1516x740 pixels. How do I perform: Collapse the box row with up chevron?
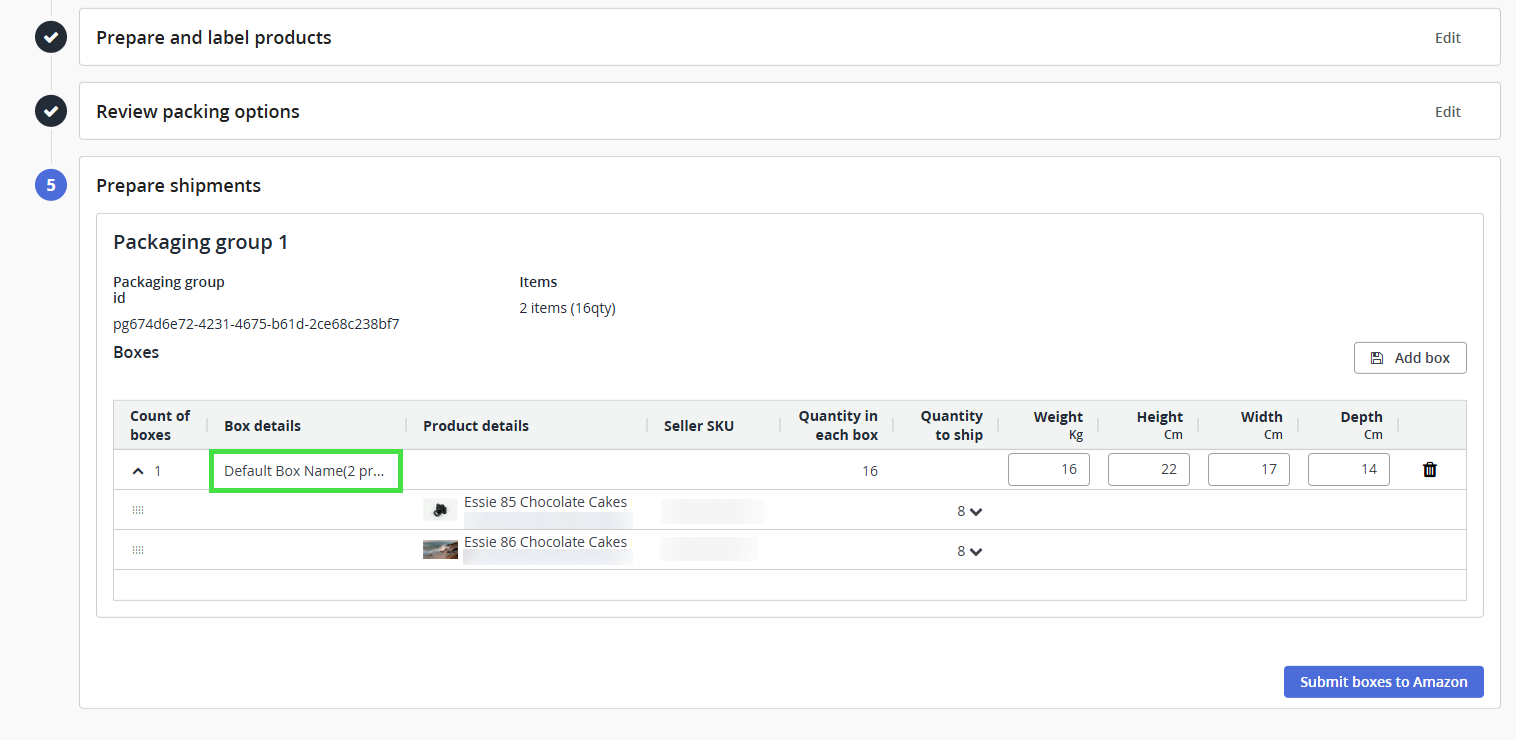point(138,471)
